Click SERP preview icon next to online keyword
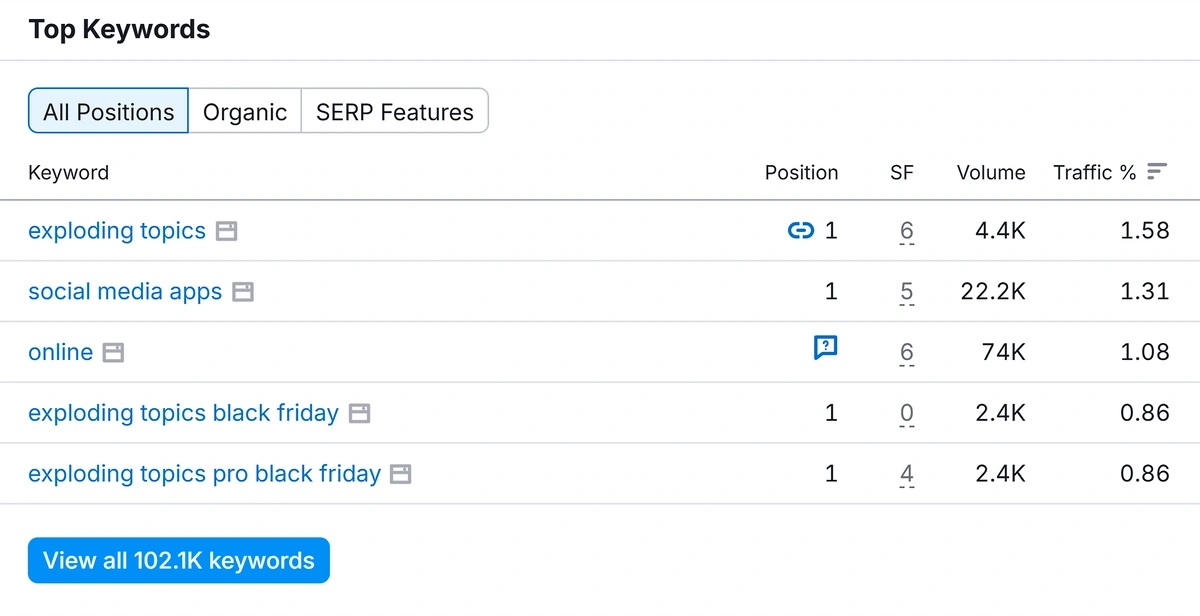The width and height of the screenshot is (1200, 616). pos(114,353)
